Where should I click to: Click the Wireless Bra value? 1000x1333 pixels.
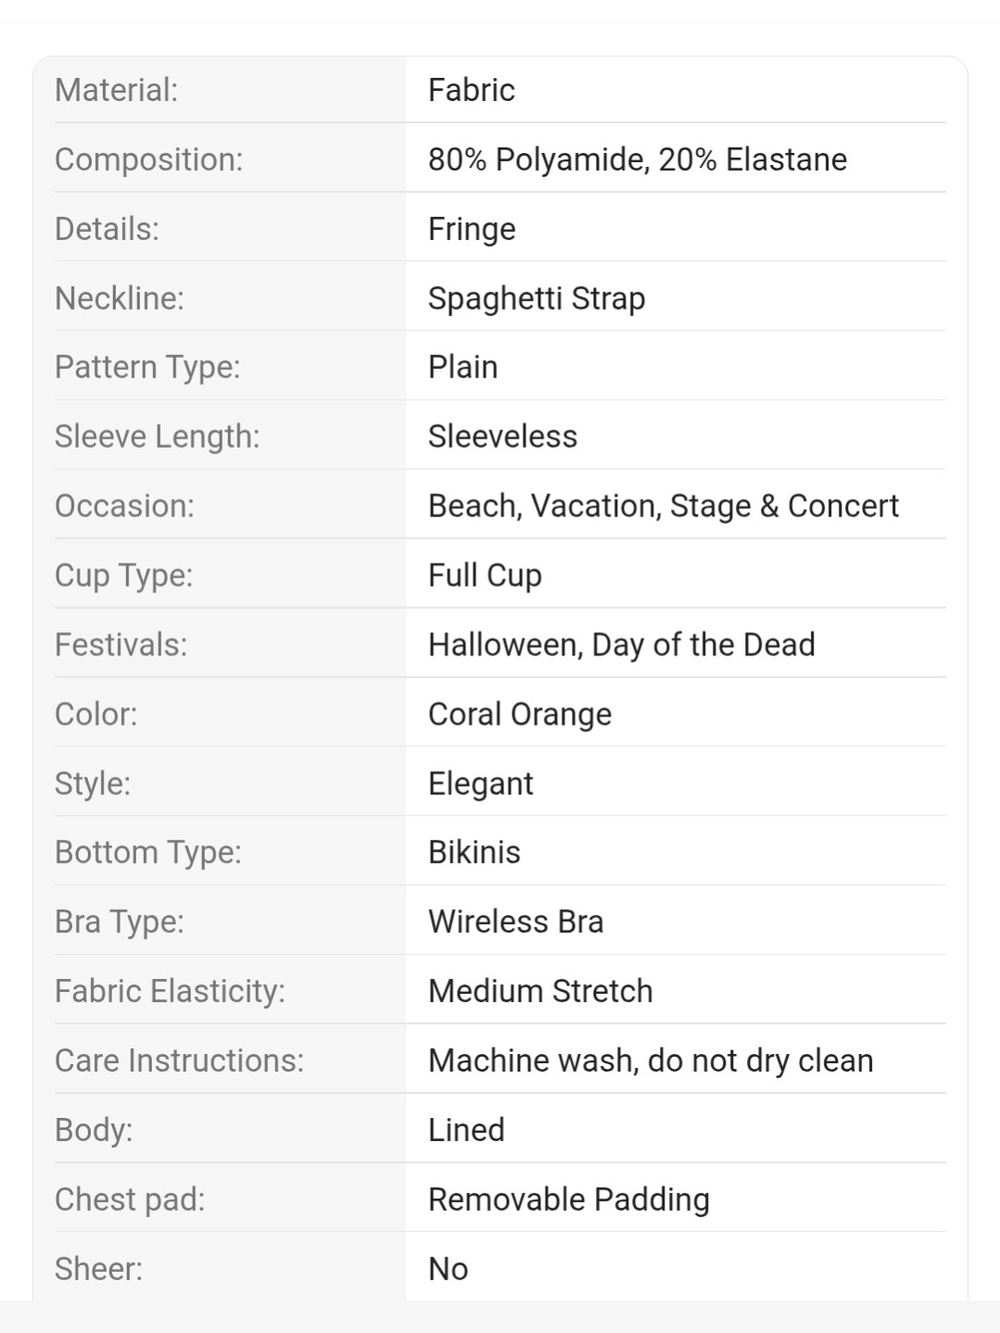tap(515, 921)
